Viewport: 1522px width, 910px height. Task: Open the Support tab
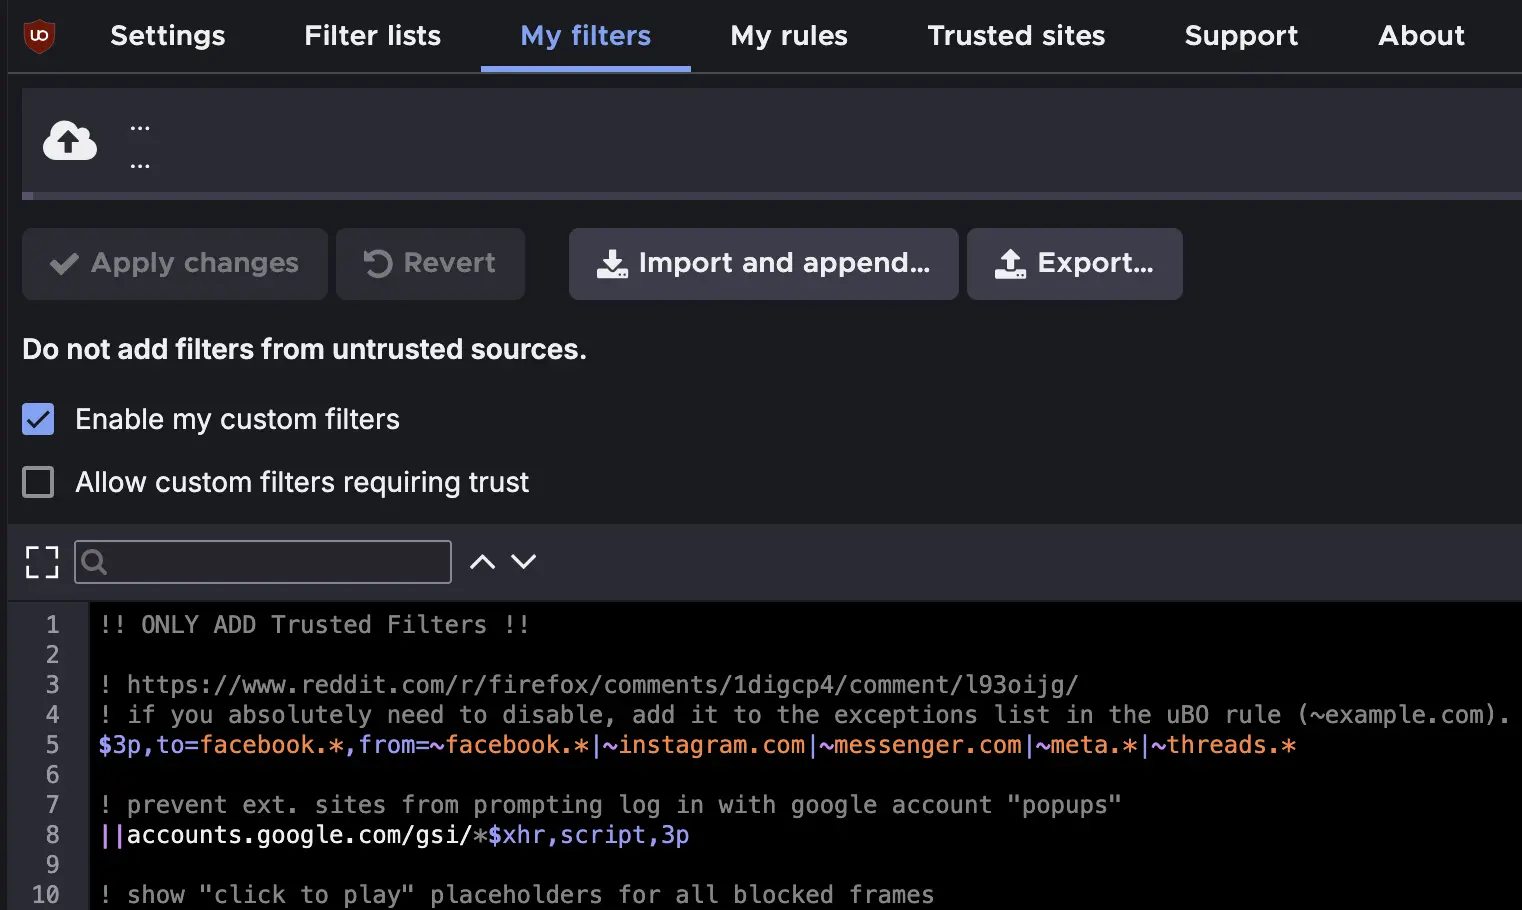click(x=1241, y=36)
